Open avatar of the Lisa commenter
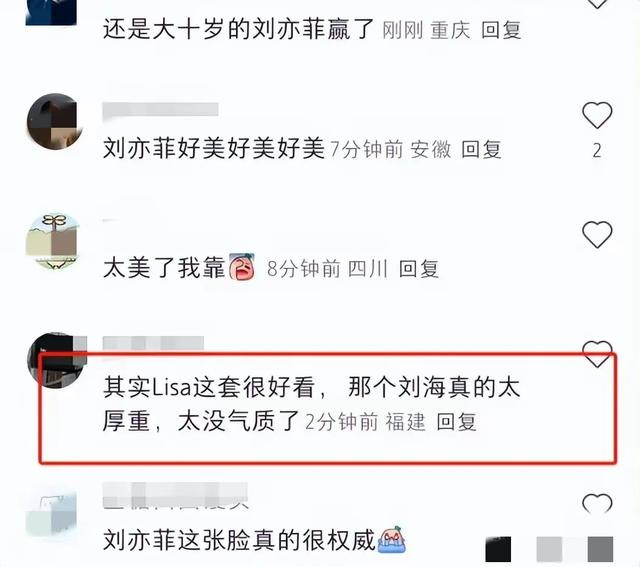The image size is (640, 567). pos(56,360)
